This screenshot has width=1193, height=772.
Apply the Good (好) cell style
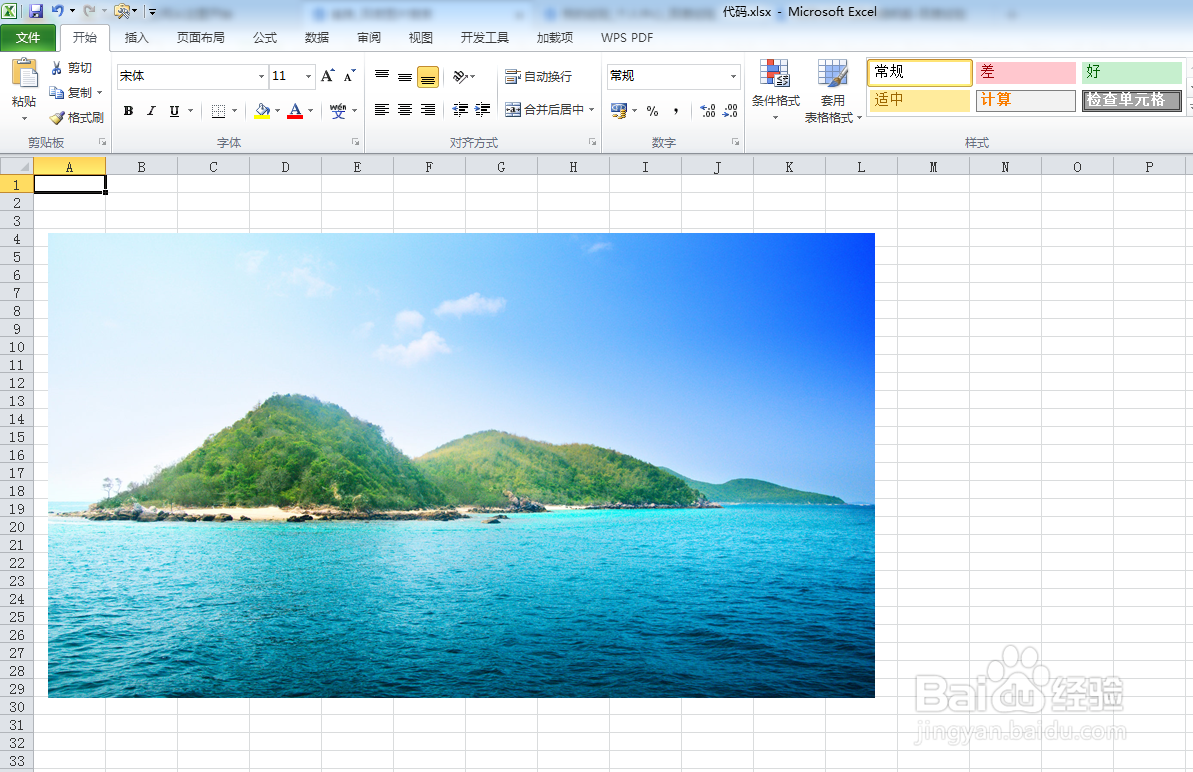[1131, 72]
